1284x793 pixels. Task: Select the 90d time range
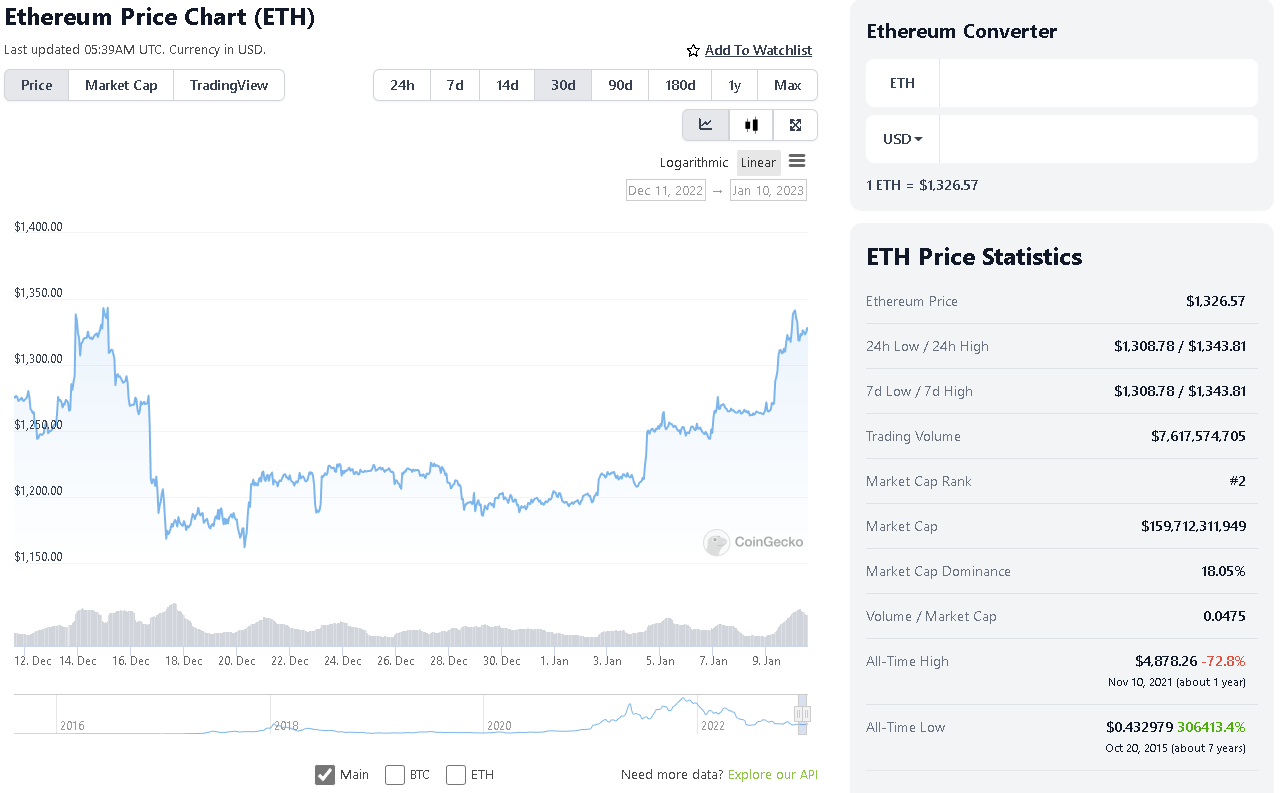pos(620,85)
